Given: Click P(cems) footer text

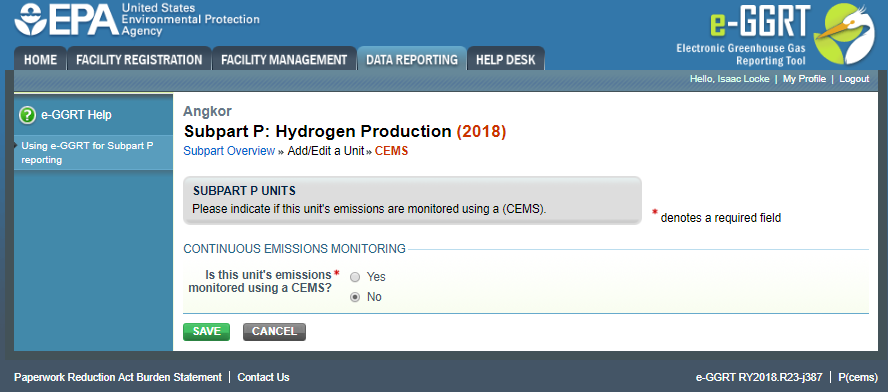Looking at the screenshot, I should 858,377.
